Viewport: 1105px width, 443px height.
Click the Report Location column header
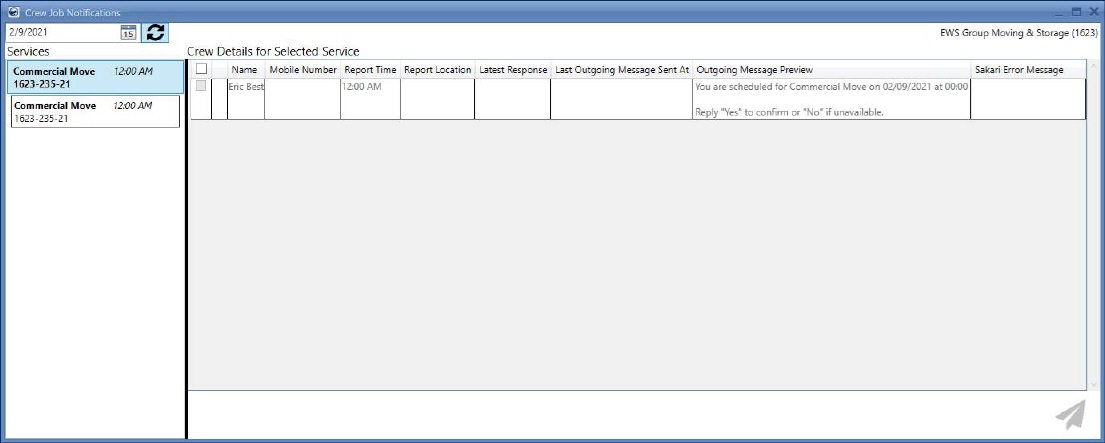point(437,70)
